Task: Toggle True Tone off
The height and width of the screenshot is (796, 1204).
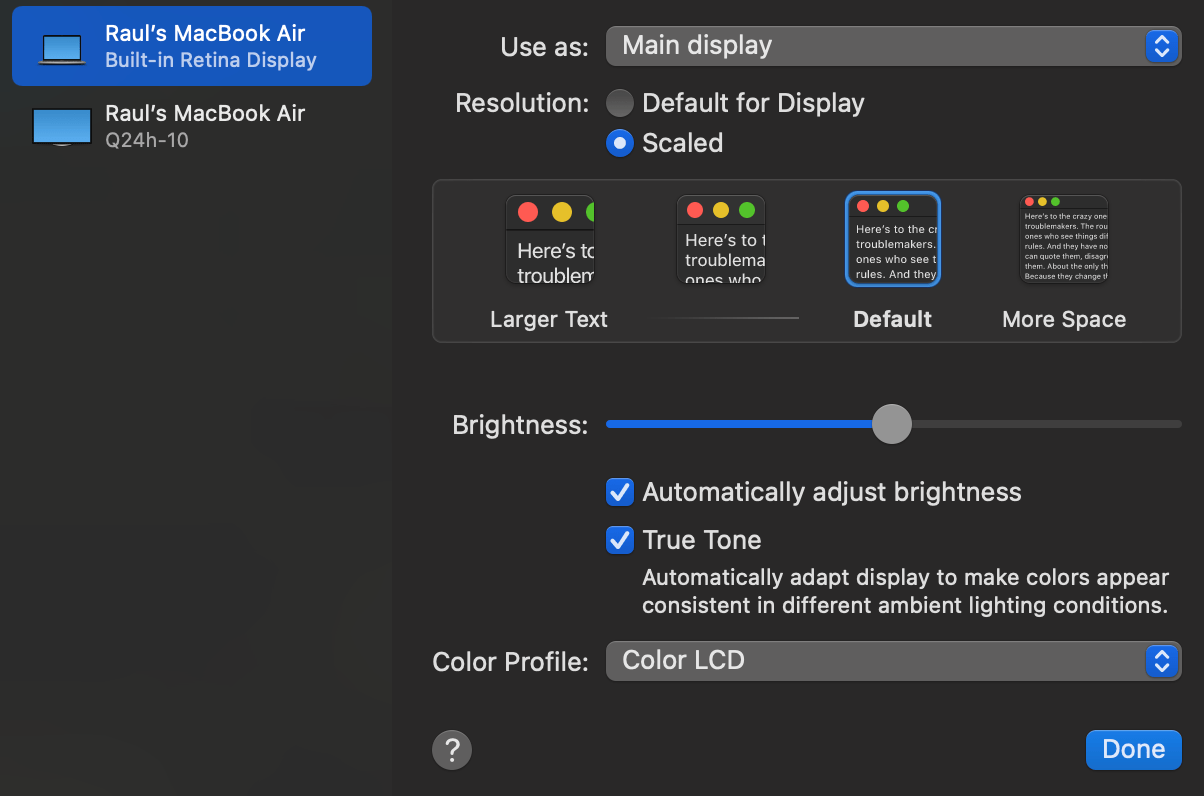Action: tap(619, 540)
